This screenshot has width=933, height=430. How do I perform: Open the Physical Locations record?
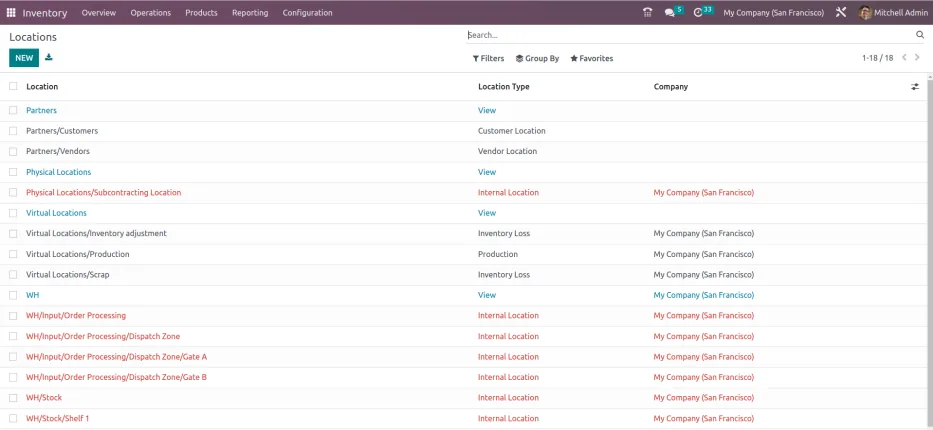[58, 172]
